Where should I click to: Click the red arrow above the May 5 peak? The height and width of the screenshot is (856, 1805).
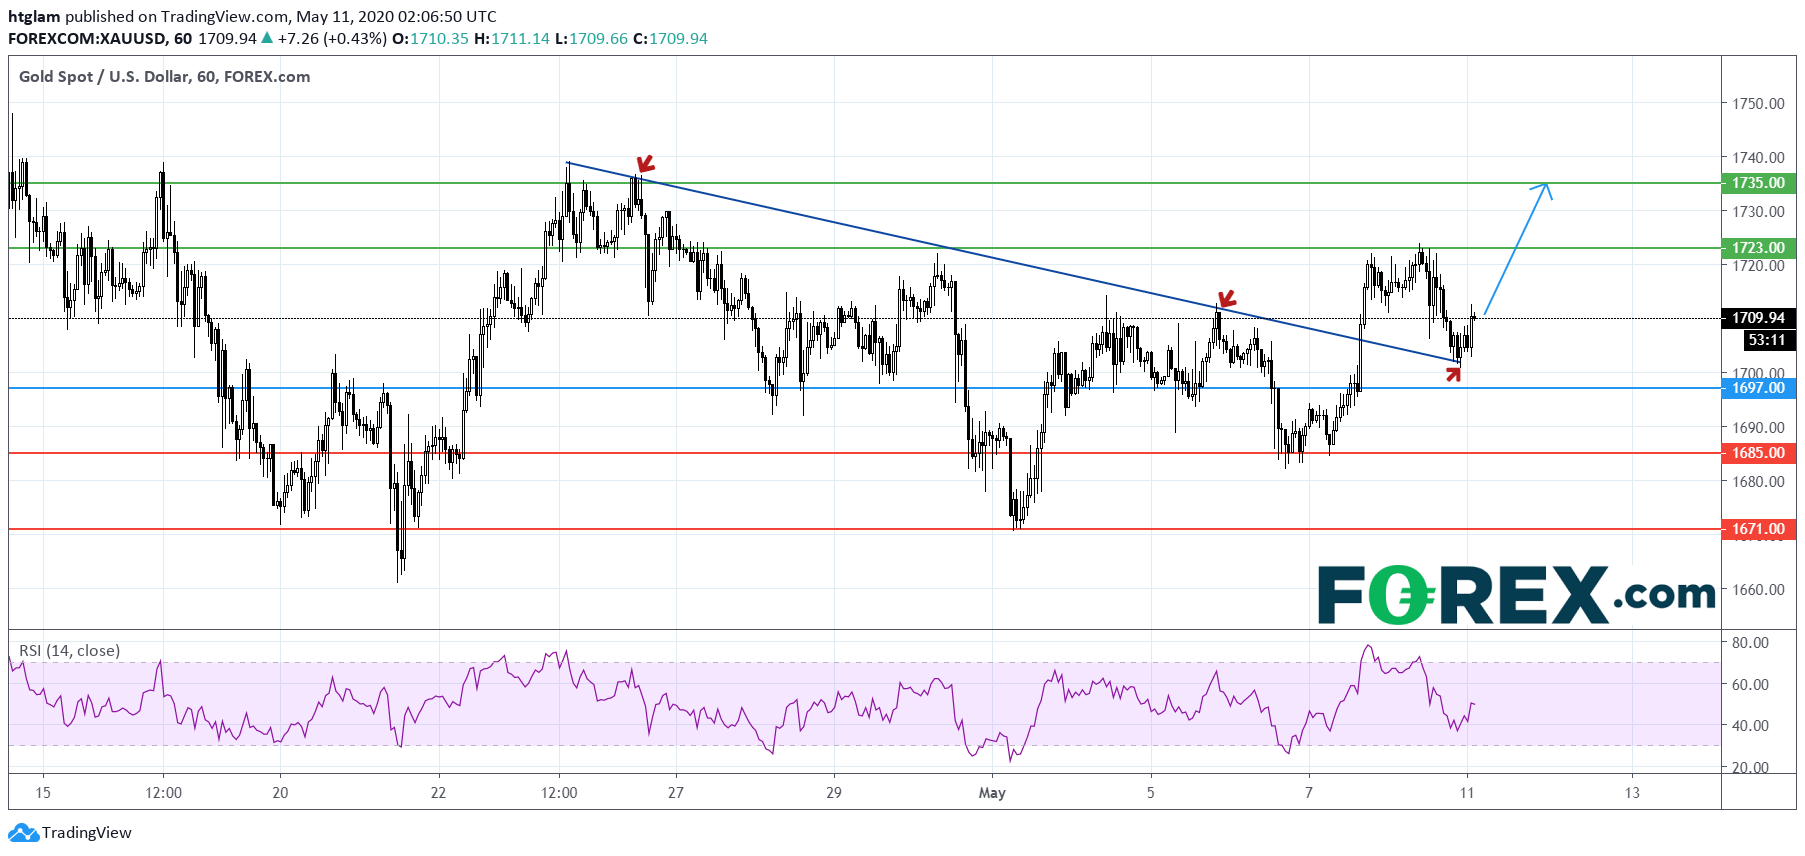(1226, 299)
